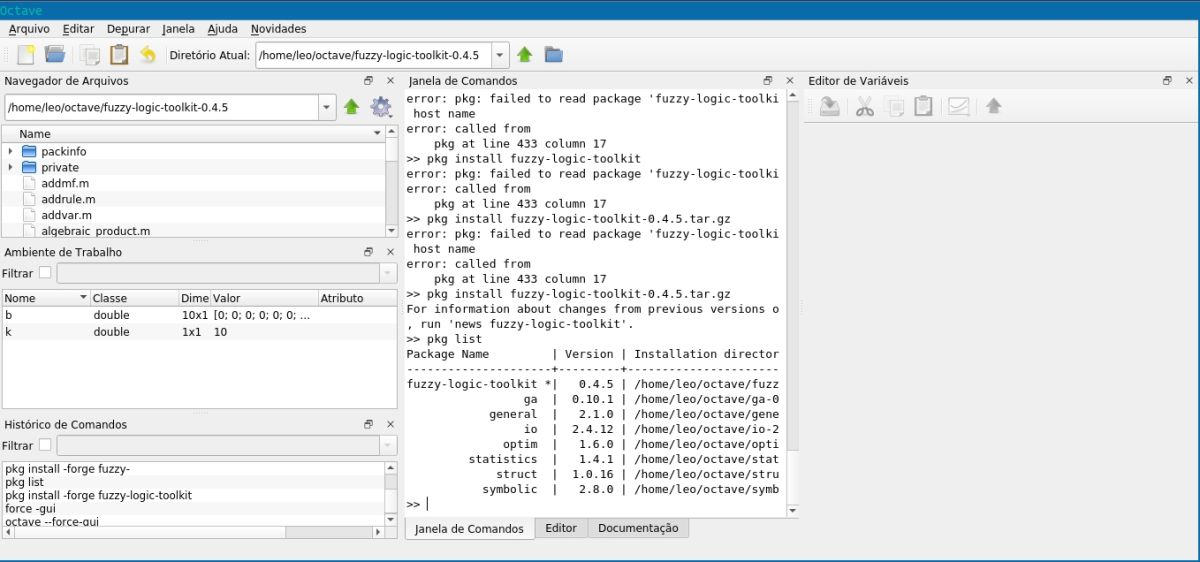
Task: Open the Nome column sort dropdown arrow
Action: coord(83,298)
